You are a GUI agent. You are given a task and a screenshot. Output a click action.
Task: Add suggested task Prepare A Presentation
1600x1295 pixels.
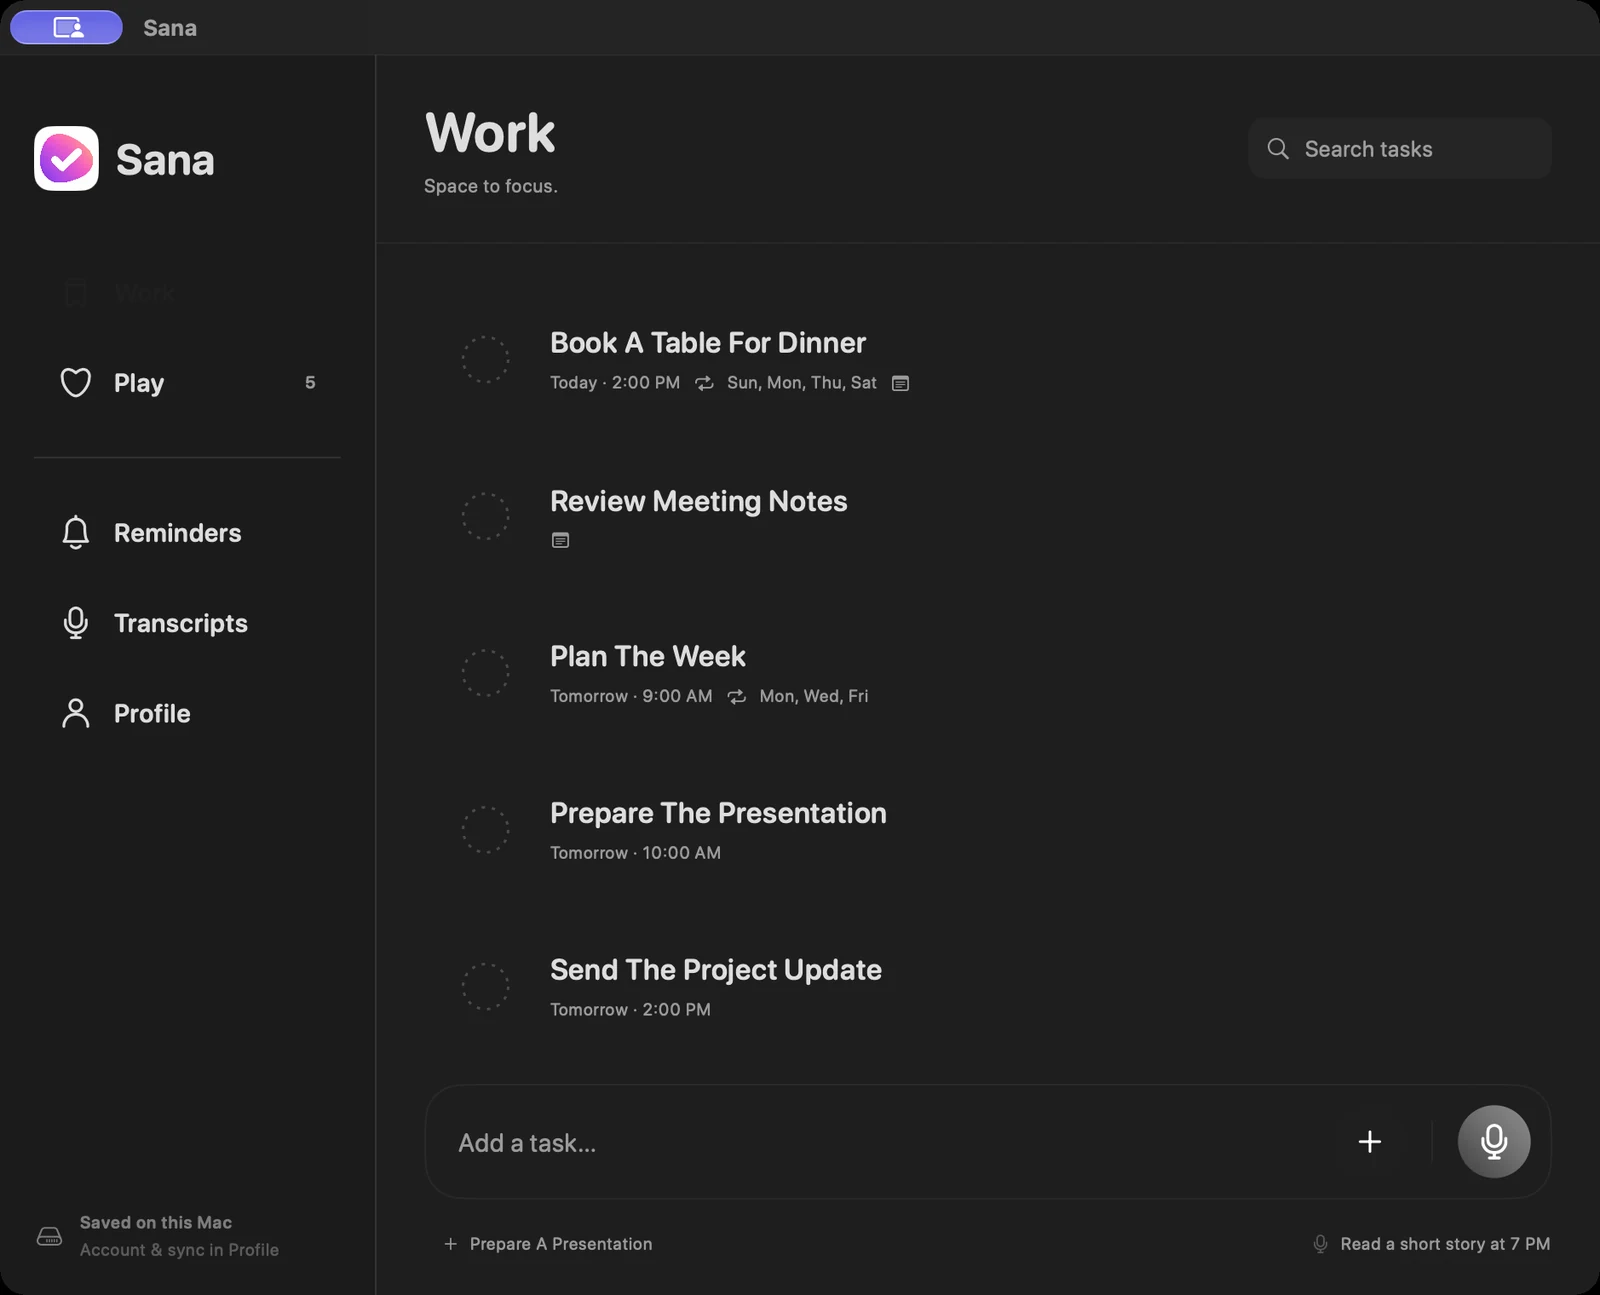coord(548,1244)
